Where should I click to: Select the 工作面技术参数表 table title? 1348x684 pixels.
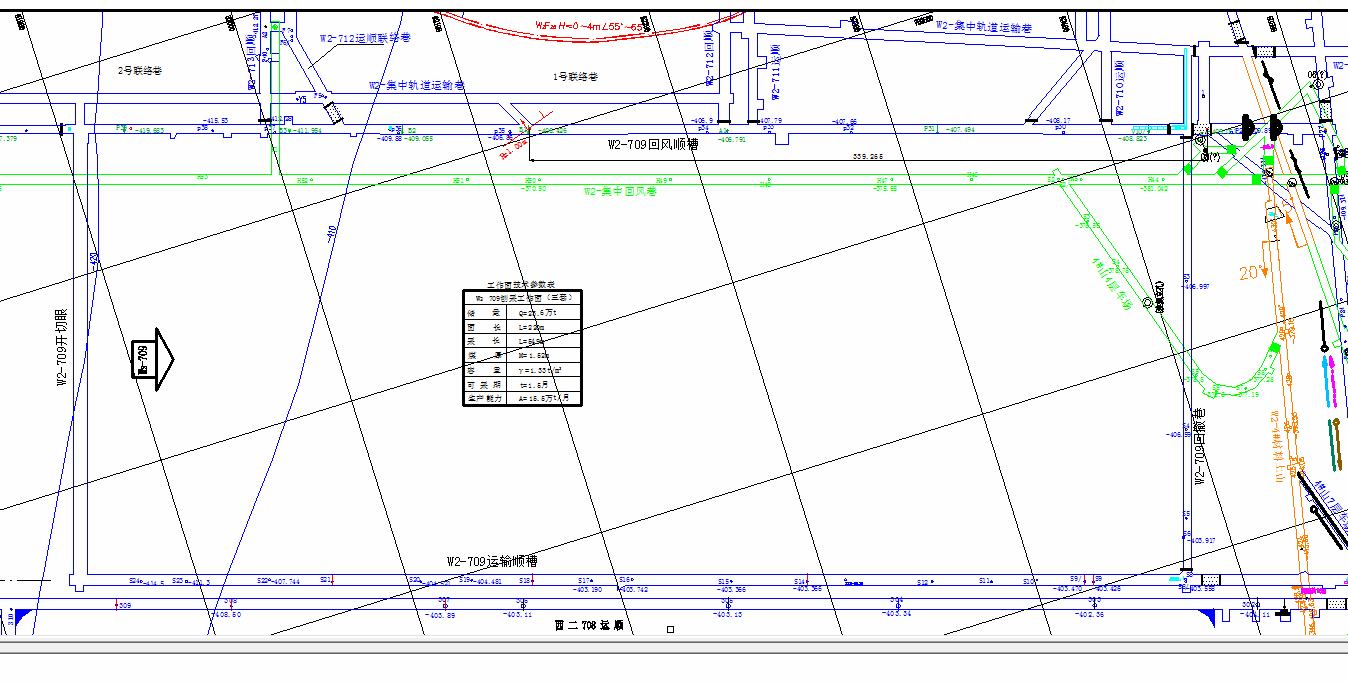coord(520,286)
